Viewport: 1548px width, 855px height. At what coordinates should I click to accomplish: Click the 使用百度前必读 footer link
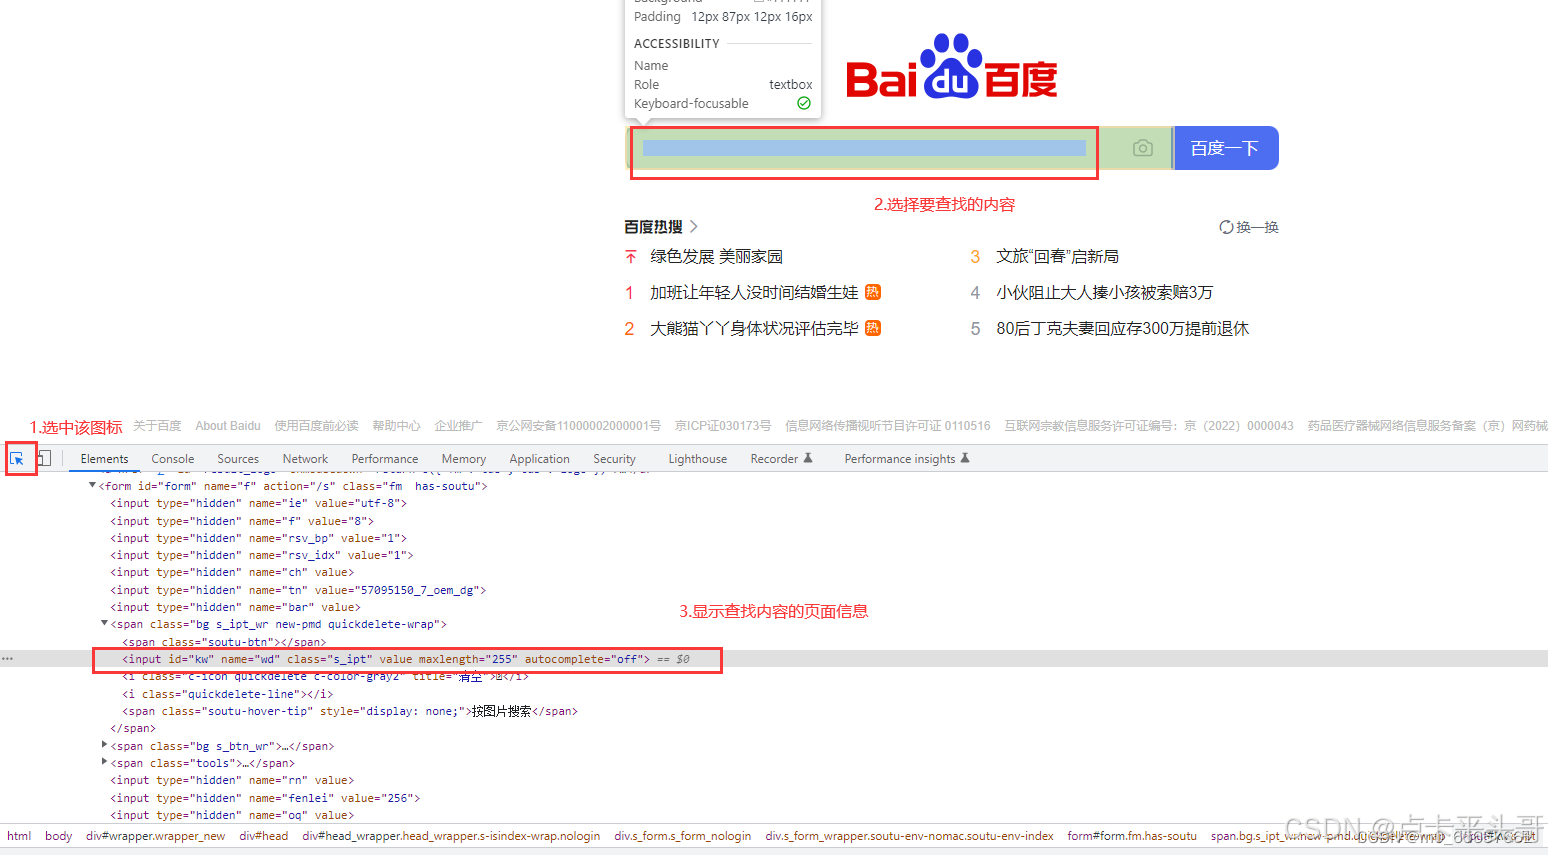pyautogui.click(x=316, y=426)
